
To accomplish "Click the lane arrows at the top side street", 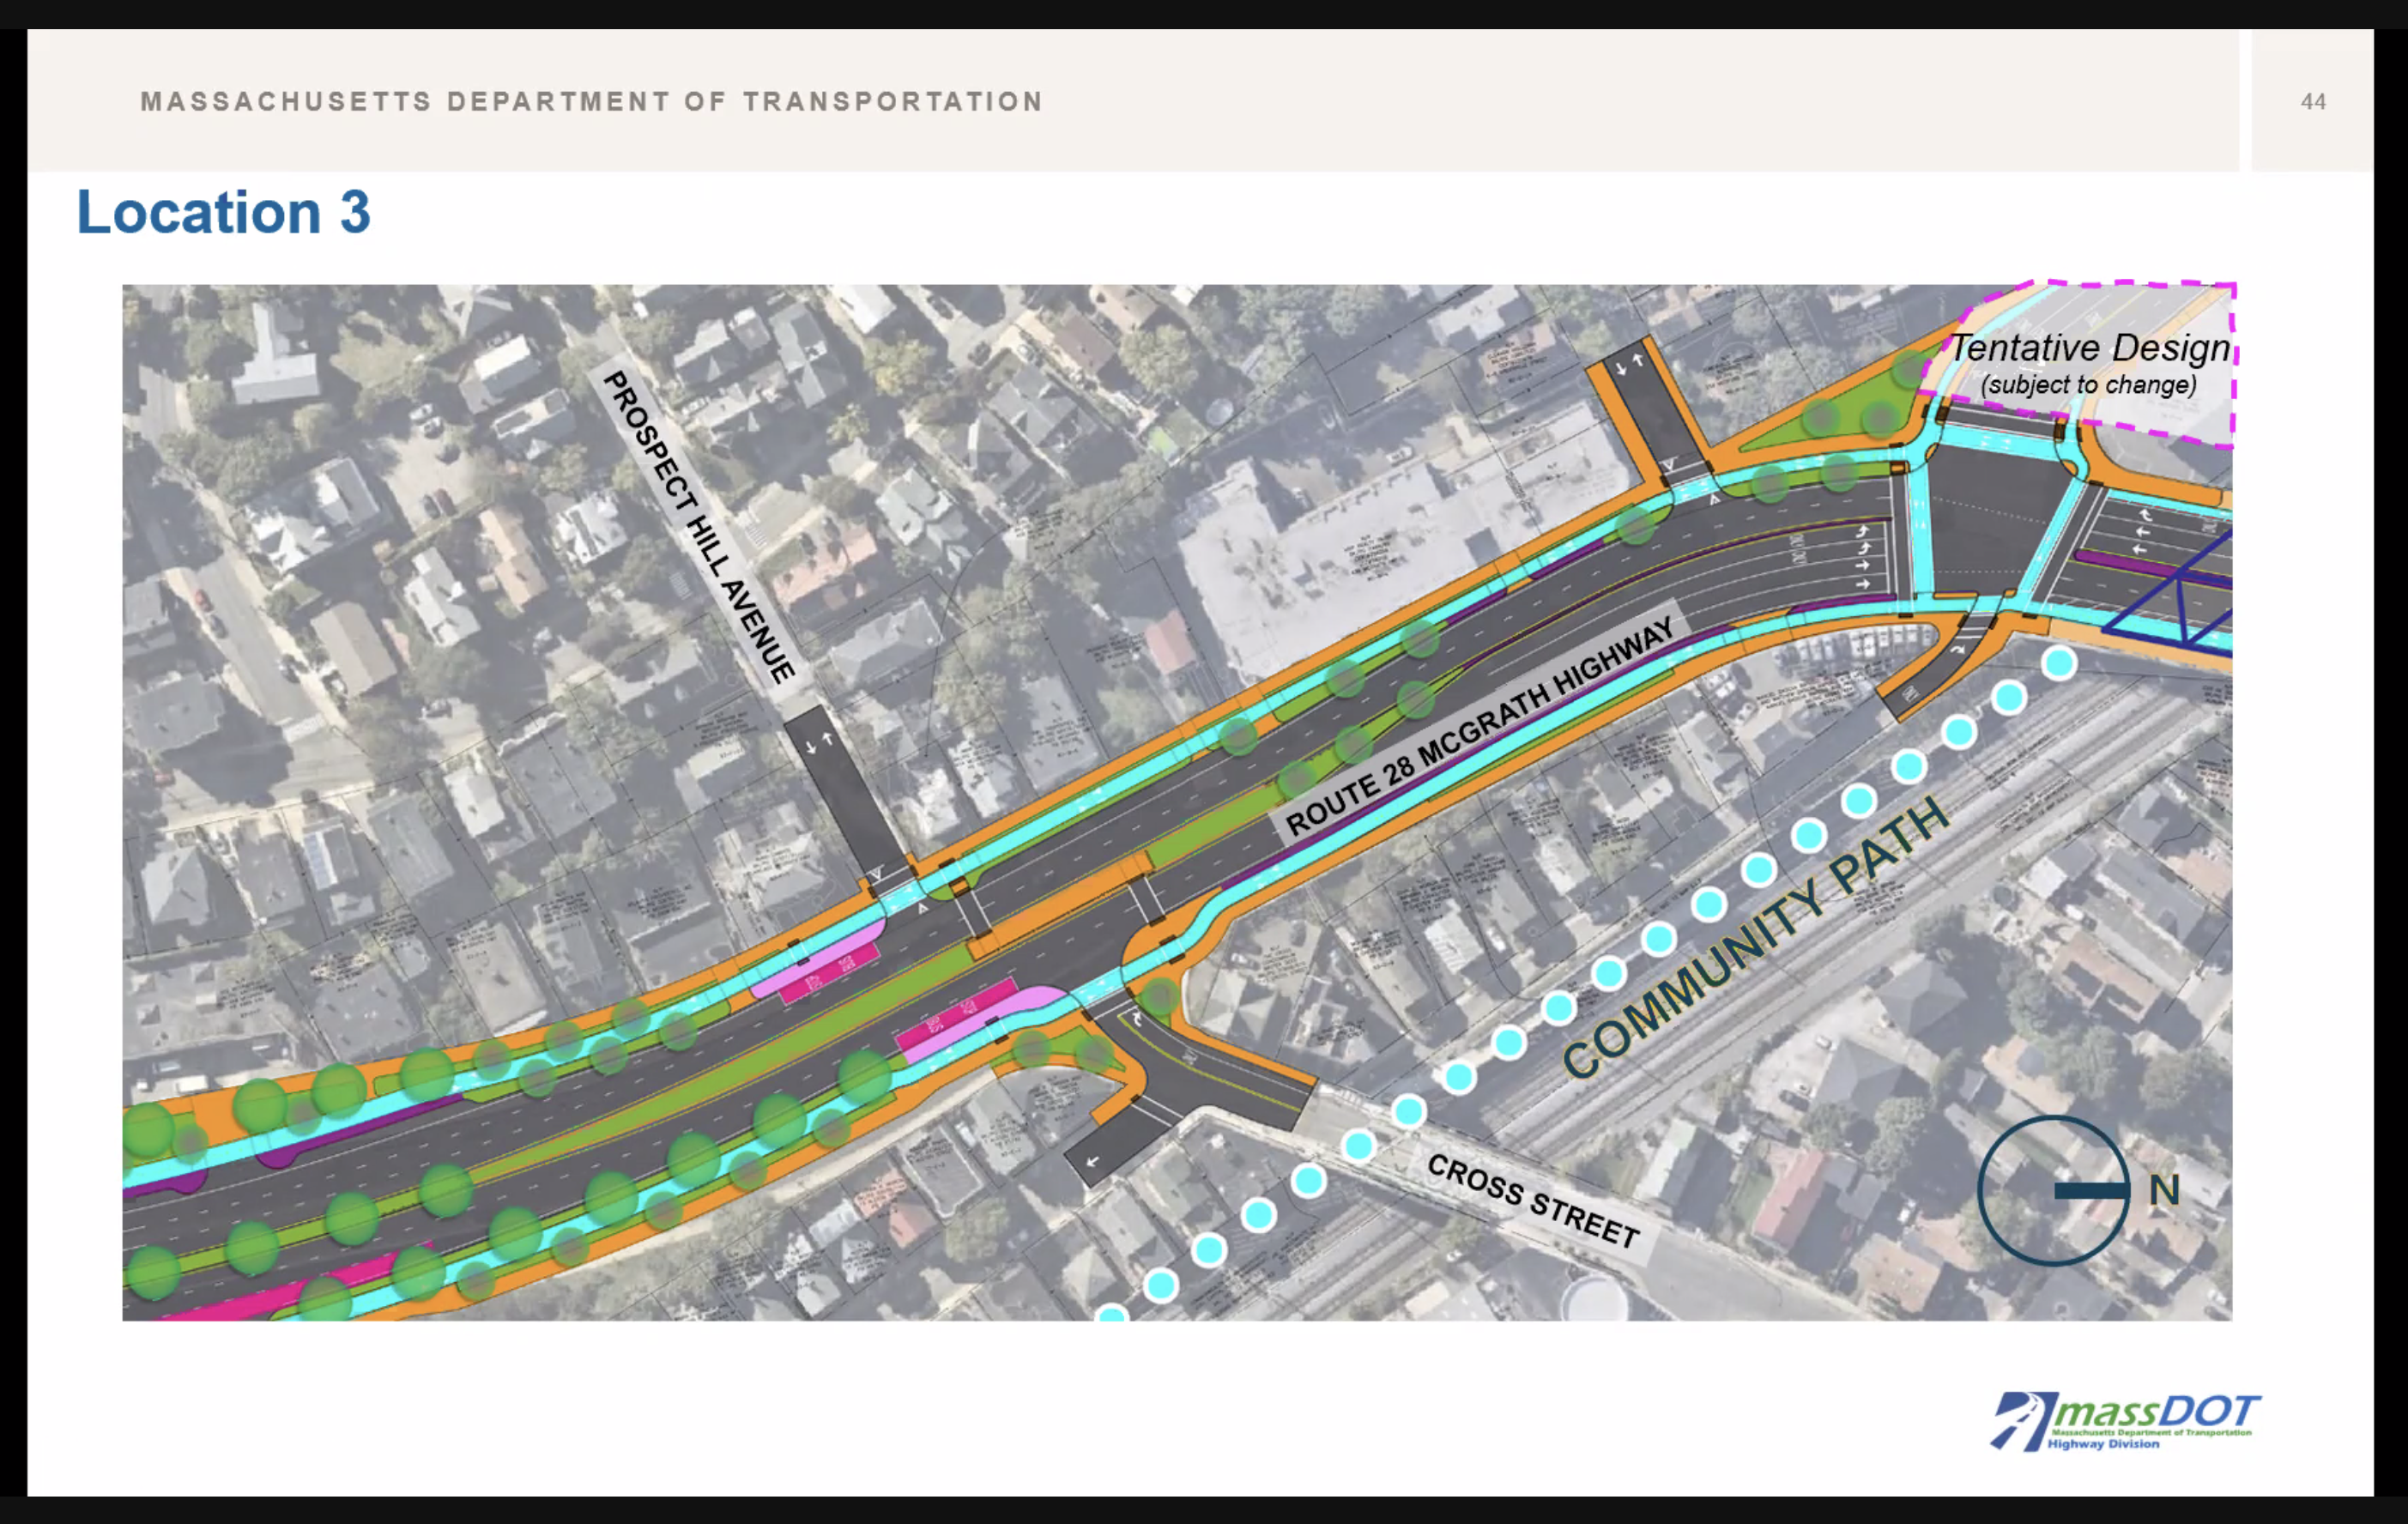I will coord(1629,364).
